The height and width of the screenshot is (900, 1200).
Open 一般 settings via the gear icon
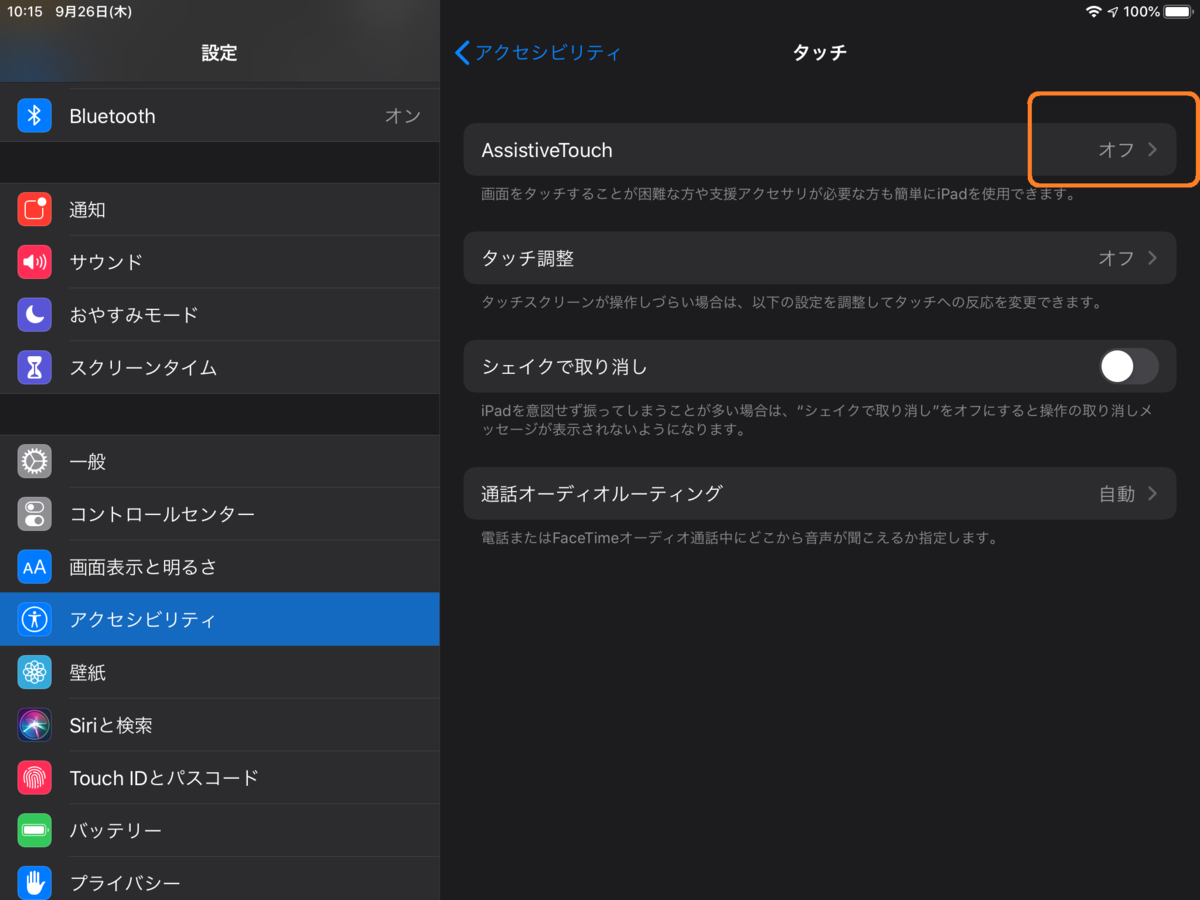35,461
